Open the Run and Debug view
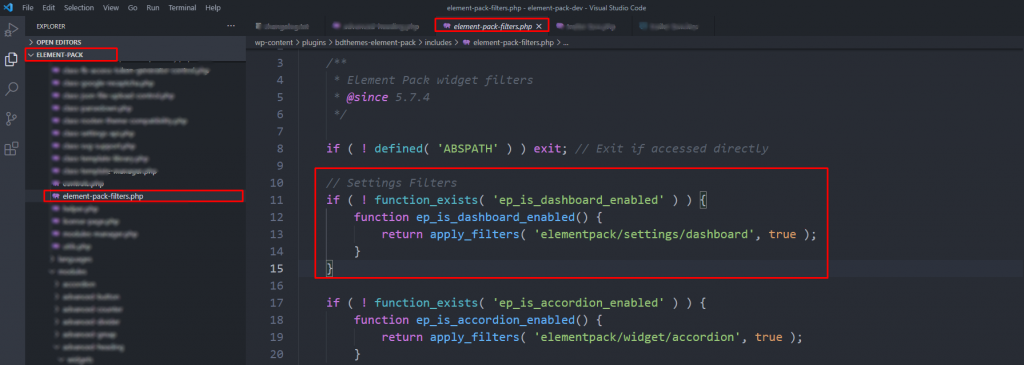This screenshot has height=365, width=1024. (11, 29)
